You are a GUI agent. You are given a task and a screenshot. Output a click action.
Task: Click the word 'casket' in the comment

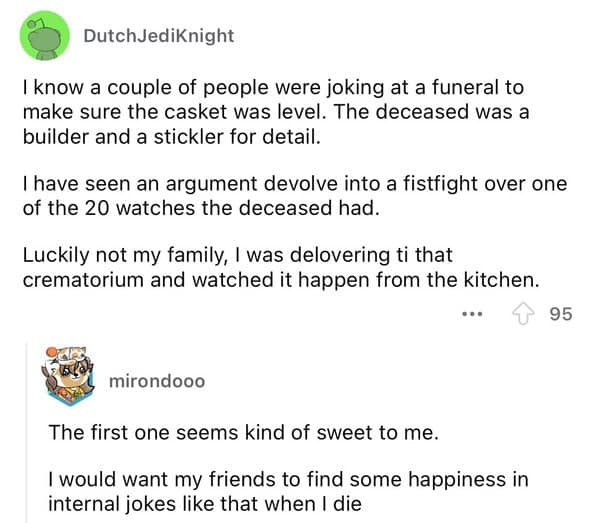click(x=196, y=112)
